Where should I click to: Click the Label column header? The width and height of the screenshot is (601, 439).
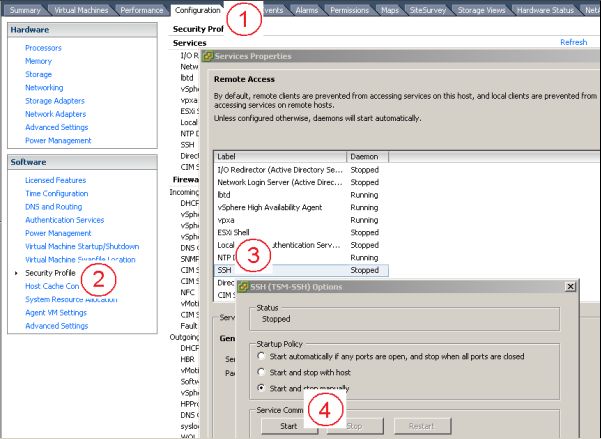click(x=280, y=156)
